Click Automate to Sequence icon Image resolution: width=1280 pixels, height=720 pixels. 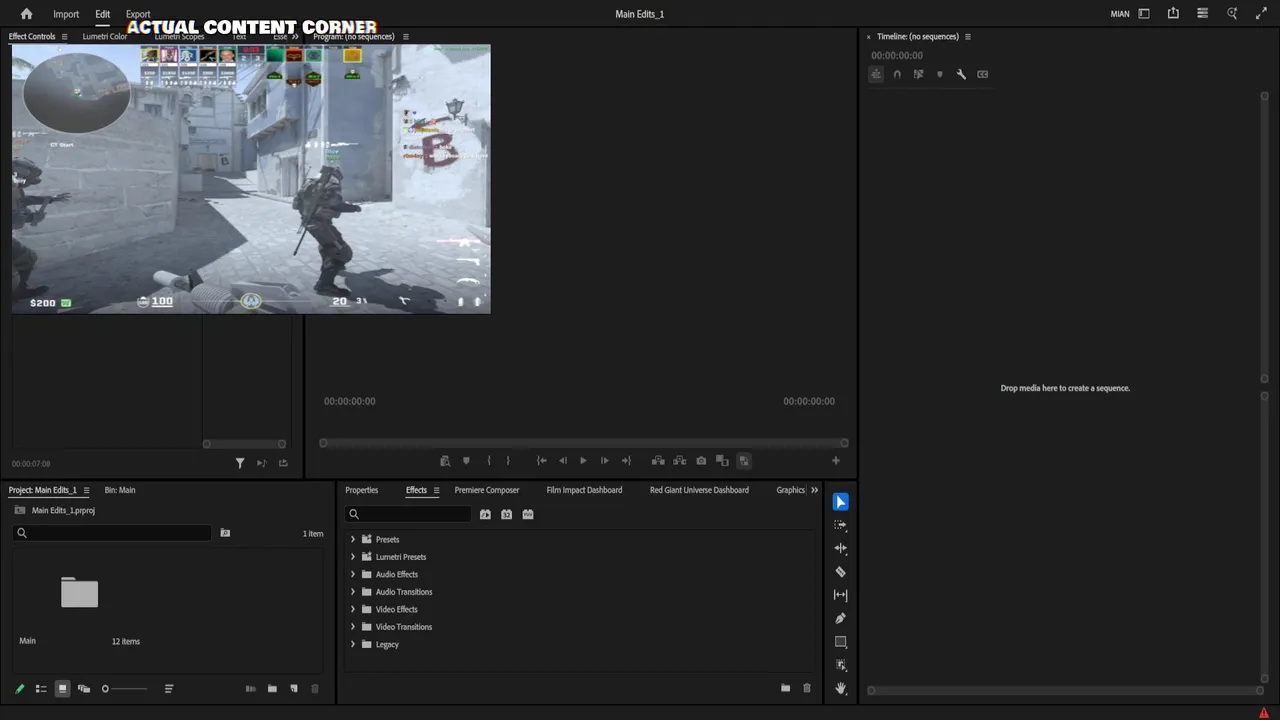[x=250, y=689]
